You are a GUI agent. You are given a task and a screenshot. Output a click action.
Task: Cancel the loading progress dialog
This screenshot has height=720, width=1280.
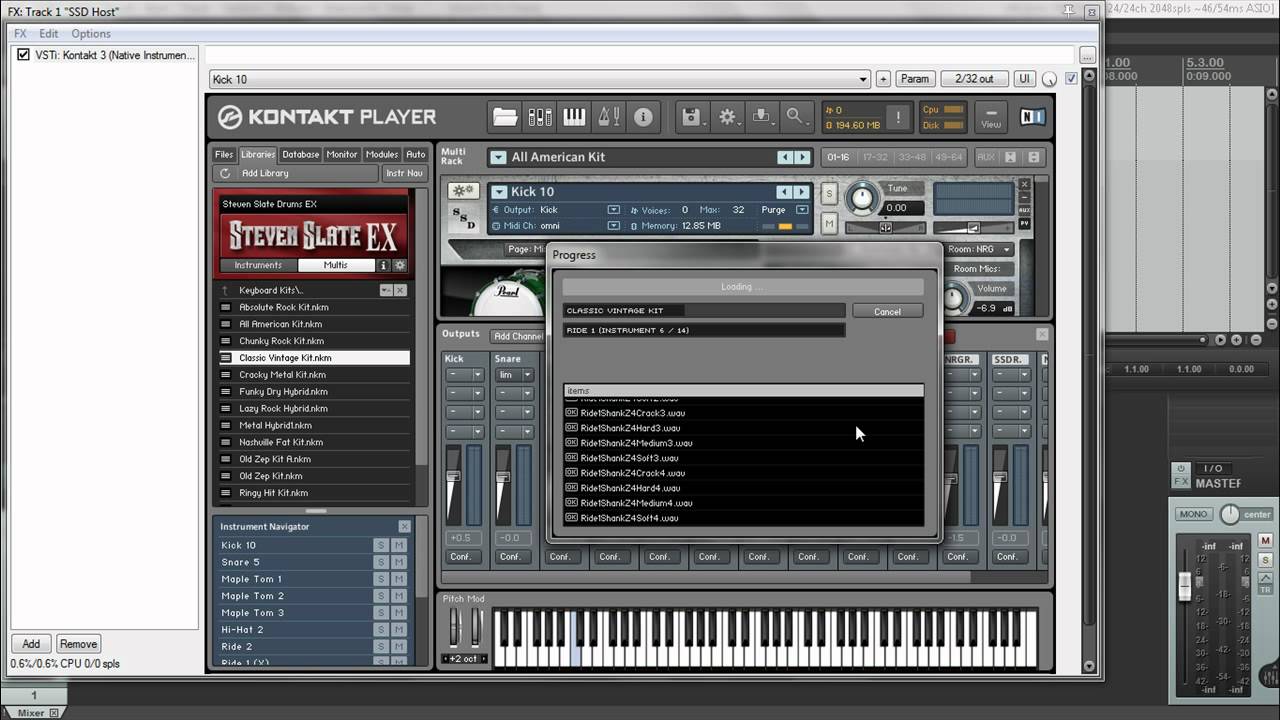pos(887,311)
